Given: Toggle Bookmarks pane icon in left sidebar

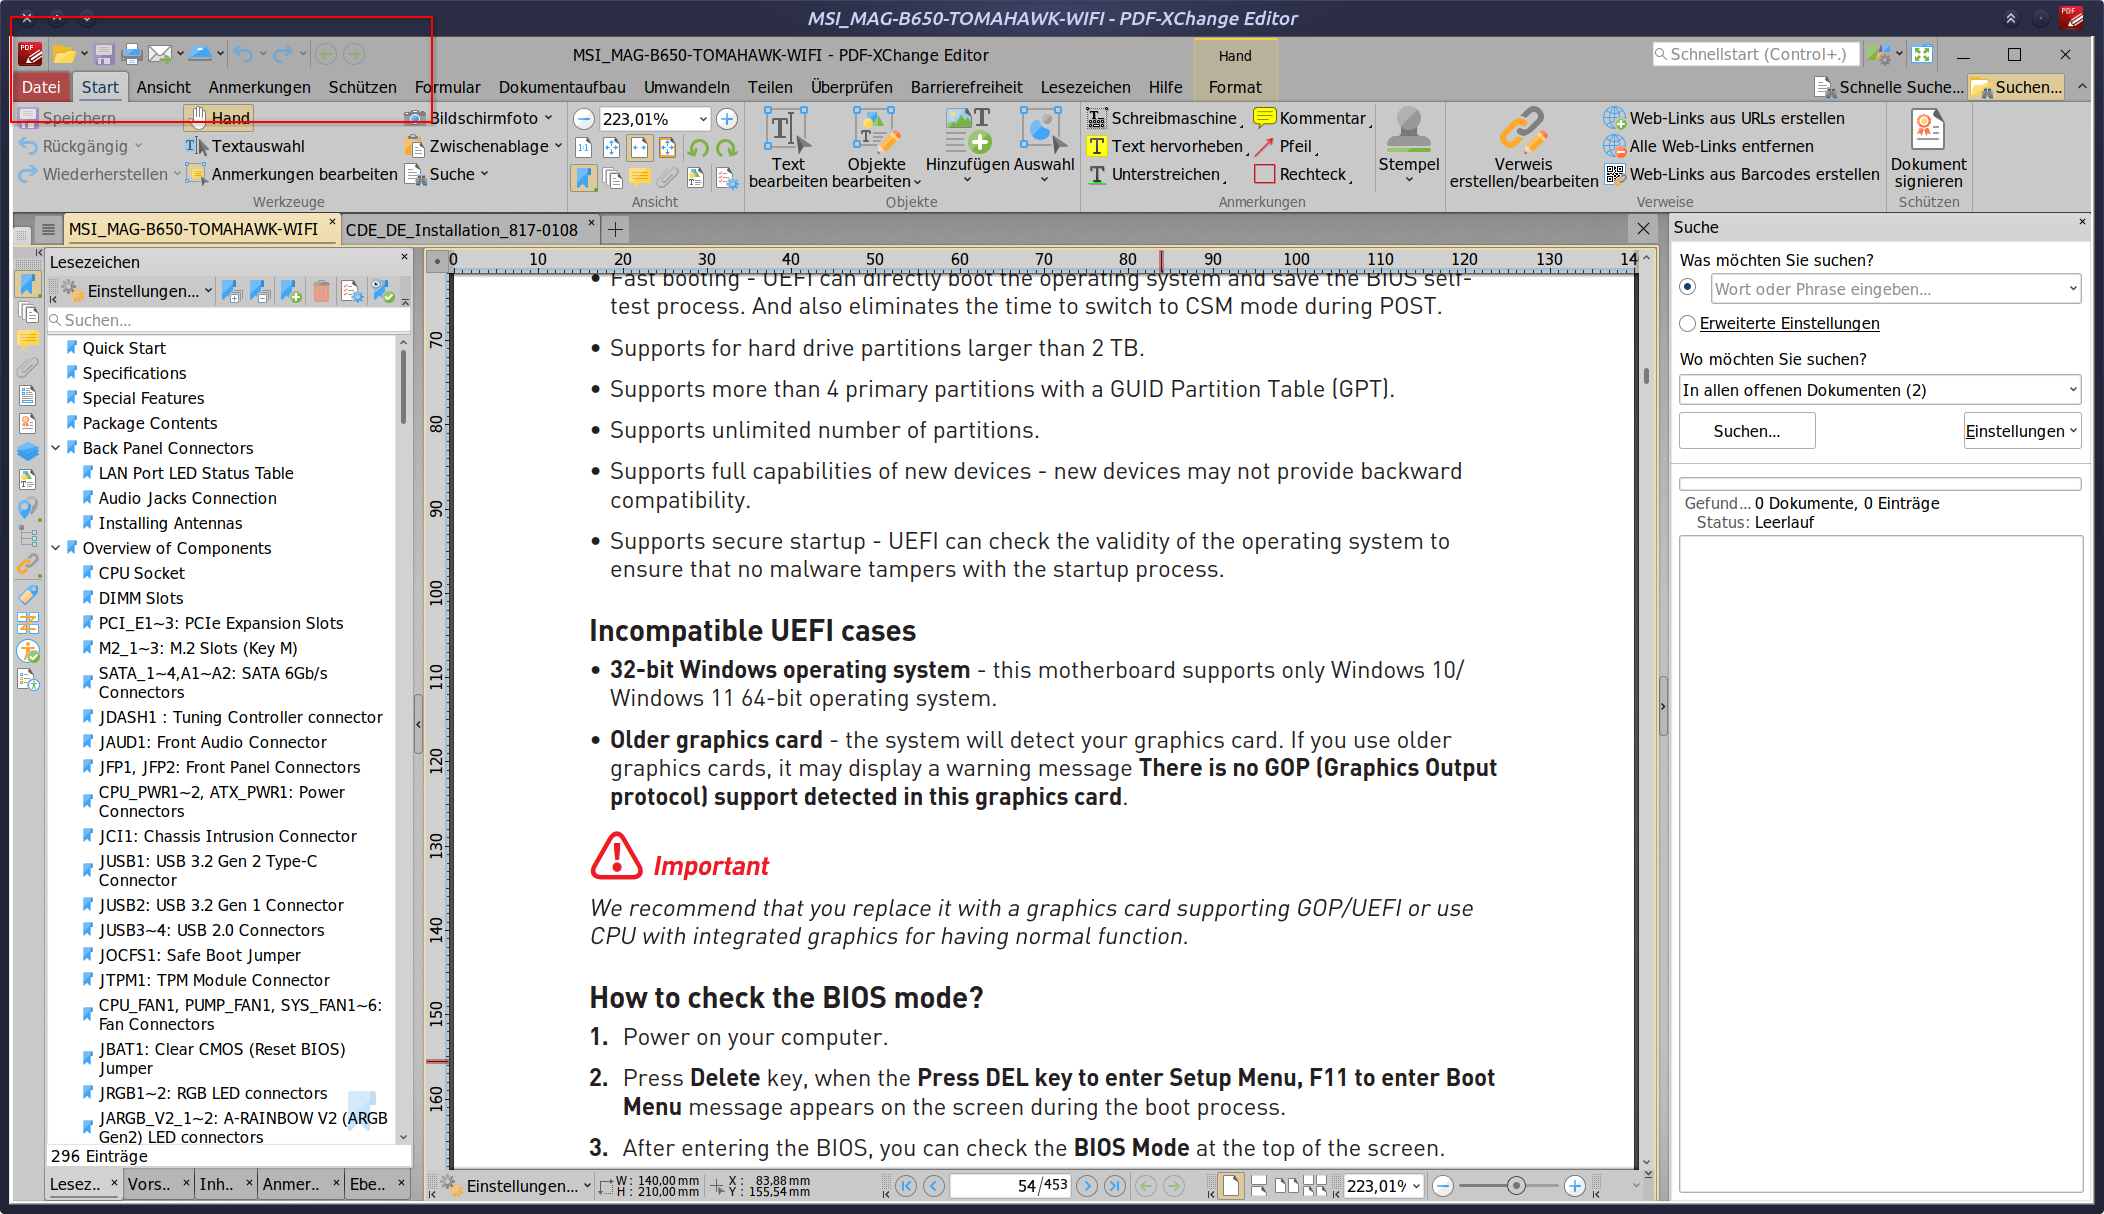Looking at the screenshot, I should 28,284.
